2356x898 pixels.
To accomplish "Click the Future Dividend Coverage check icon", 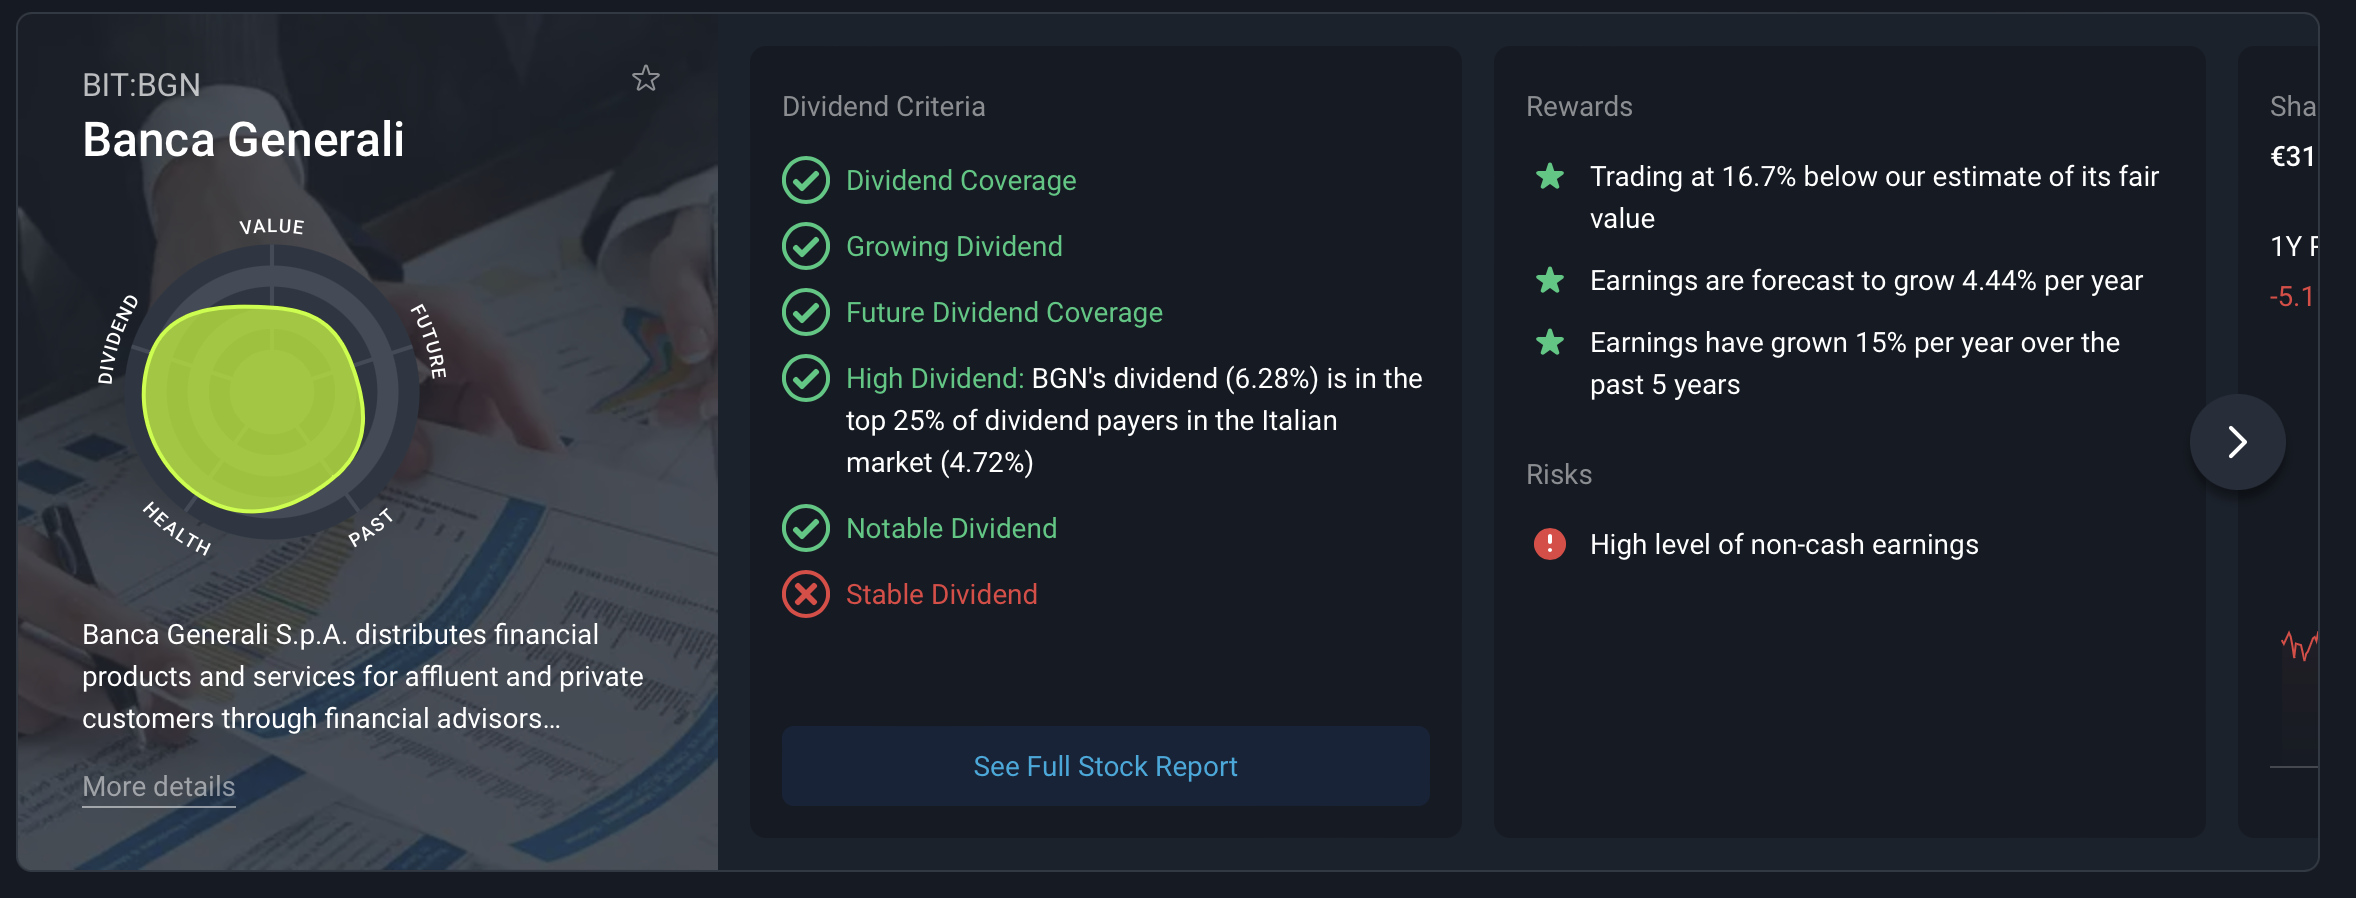I will point(806,312).
